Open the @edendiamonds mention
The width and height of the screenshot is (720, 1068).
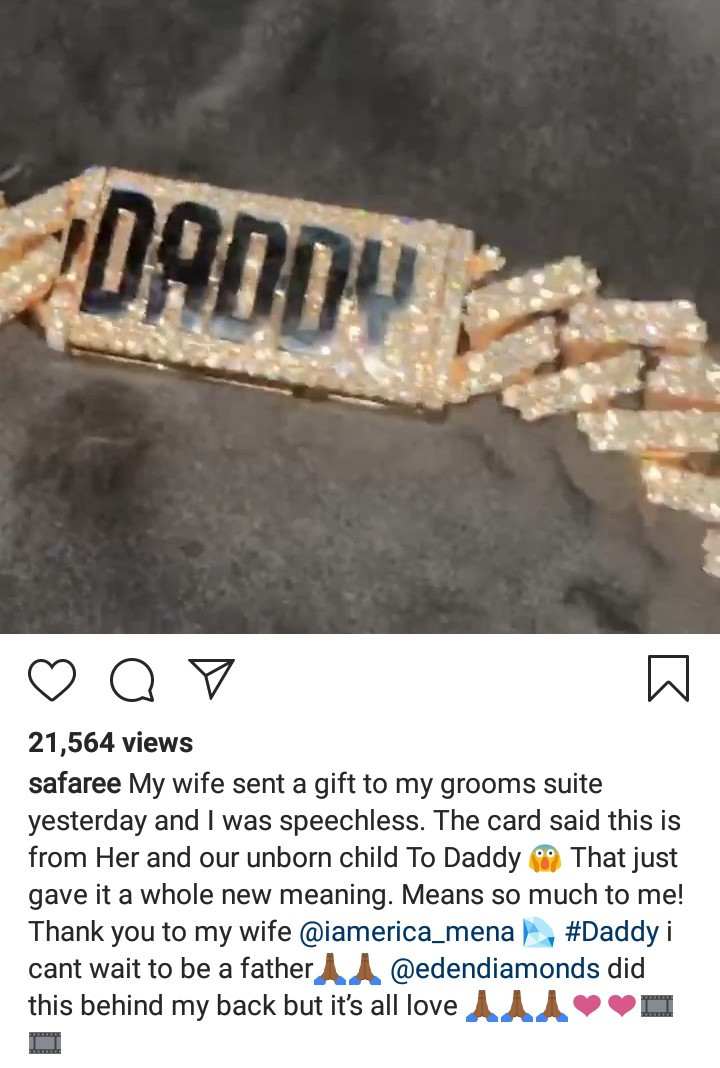[495, 969]
